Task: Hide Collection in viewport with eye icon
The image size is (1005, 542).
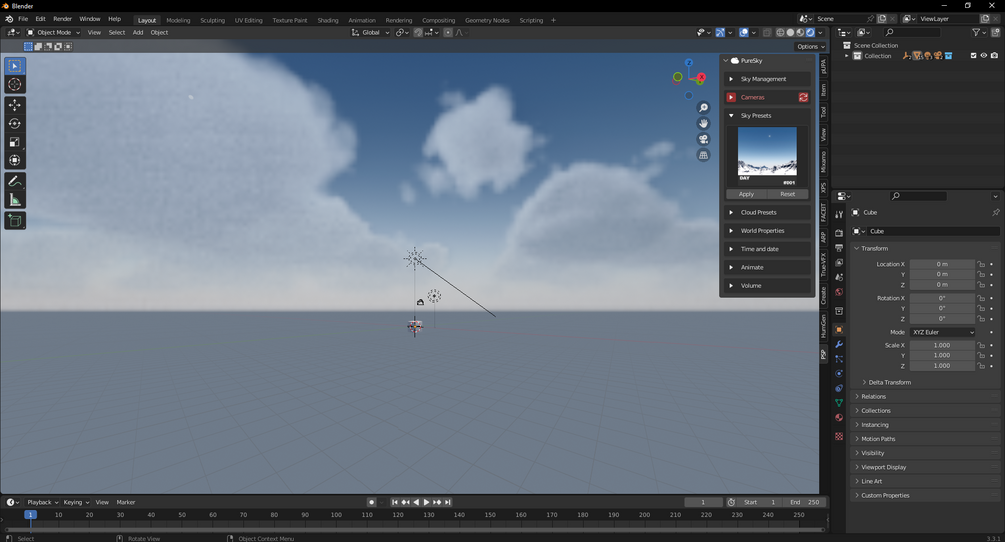Action: tap(984, 56)
